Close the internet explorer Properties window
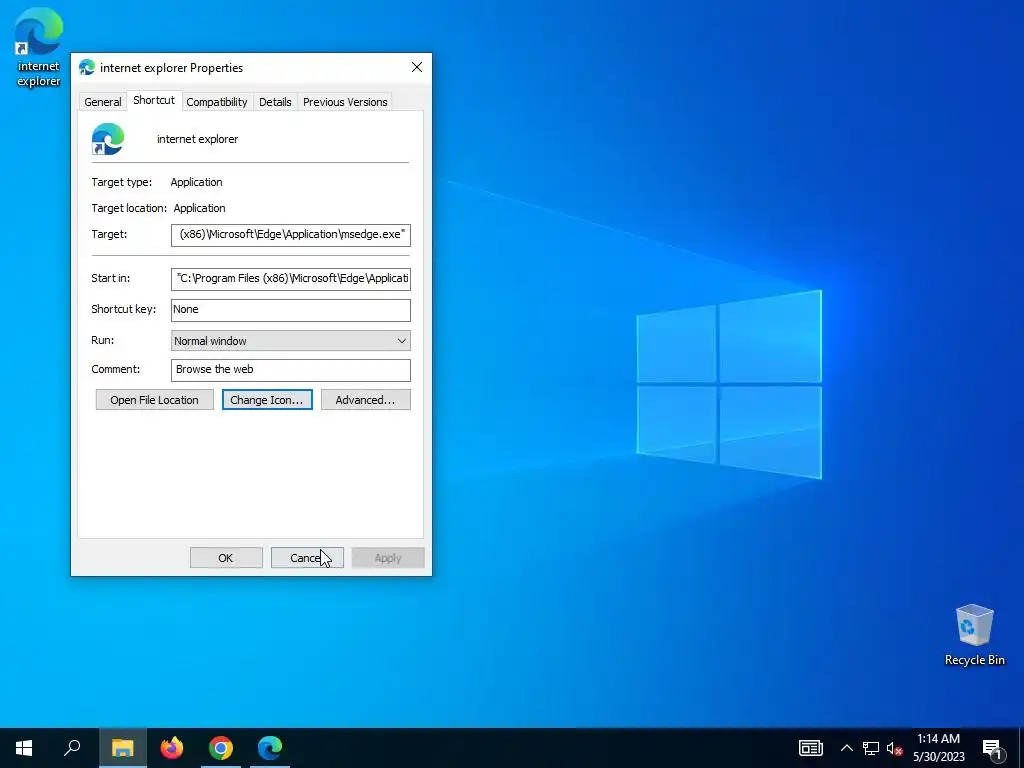 point(417,67)
